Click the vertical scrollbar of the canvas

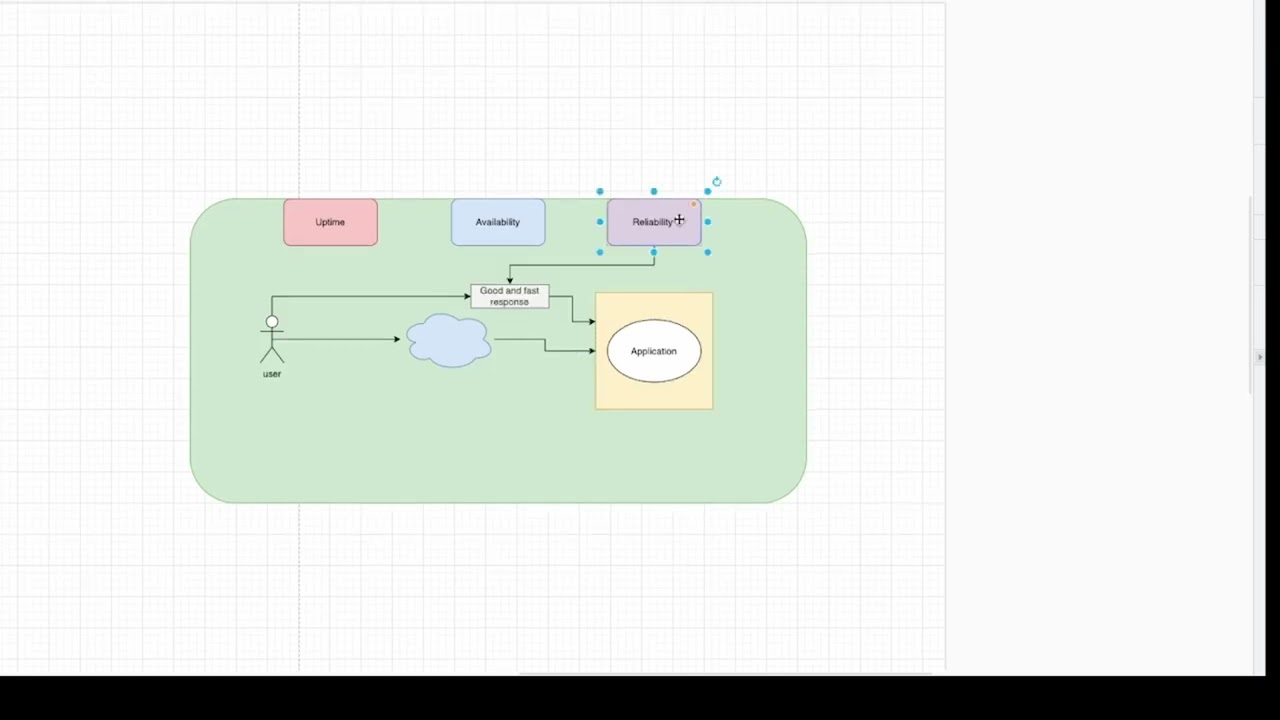(x=1251, y=295)
